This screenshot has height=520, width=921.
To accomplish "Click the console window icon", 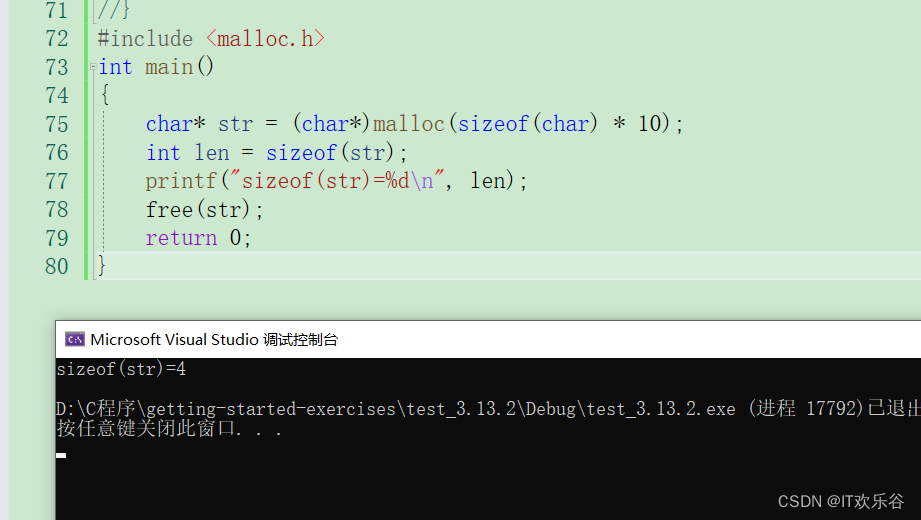I will coord(75,339).
